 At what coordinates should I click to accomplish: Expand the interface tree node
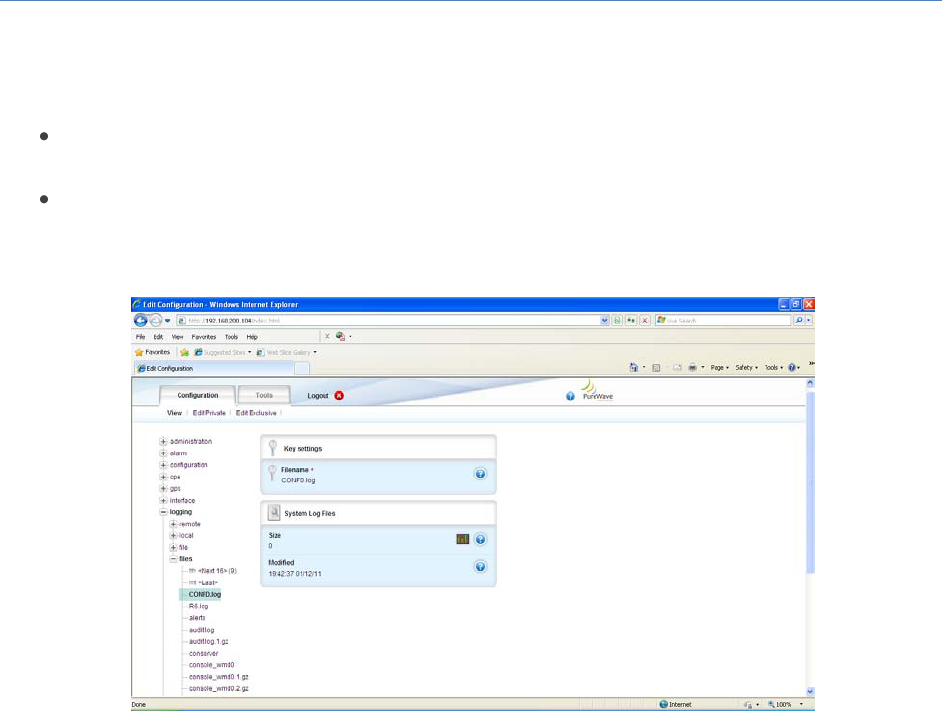click(163, 501)
